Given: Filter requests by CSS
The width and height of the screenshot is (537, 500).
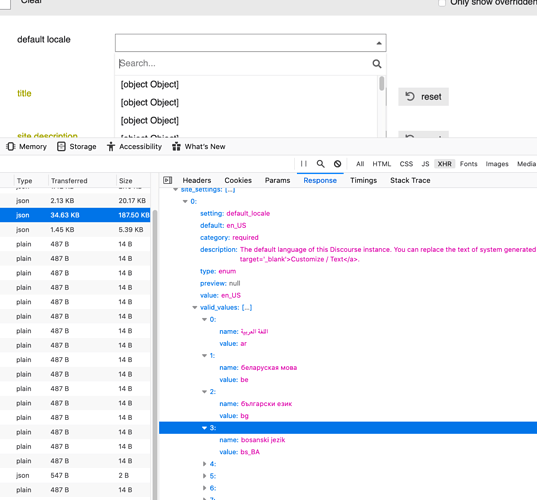Looking at the screenshot, I should coord(406,164).
